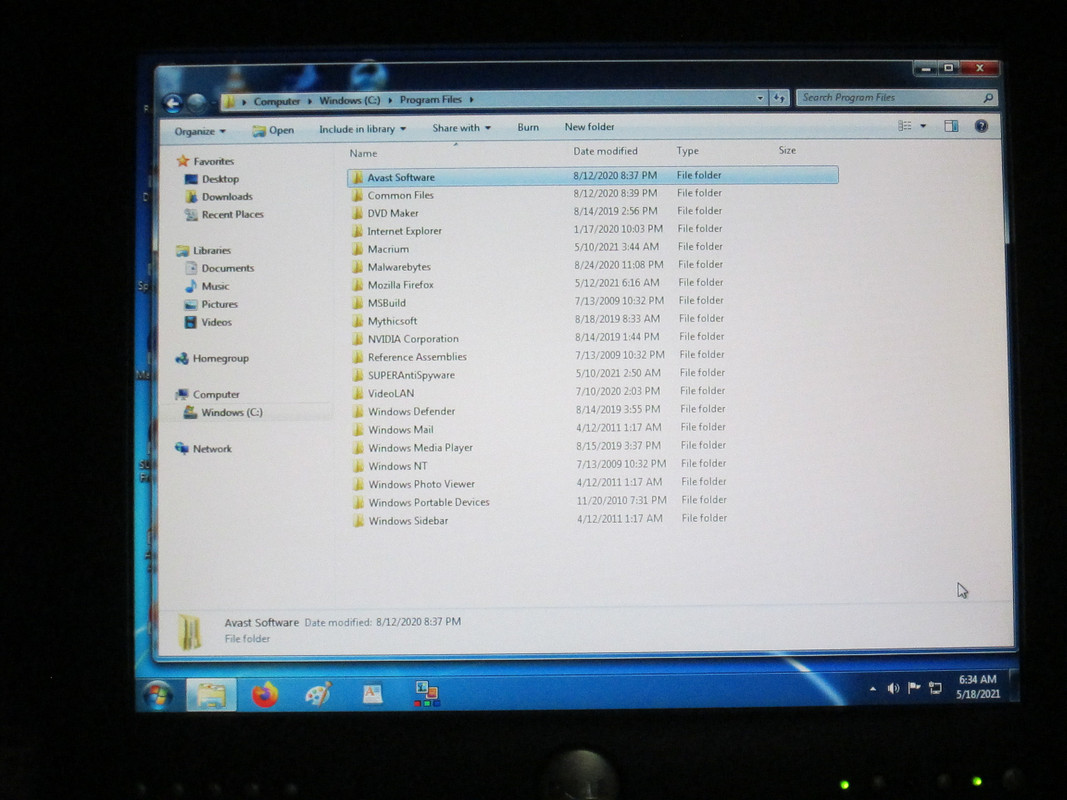Select the Mozilla Firefox folder icon
The image size is (1067, 800).
coord(357,285)
